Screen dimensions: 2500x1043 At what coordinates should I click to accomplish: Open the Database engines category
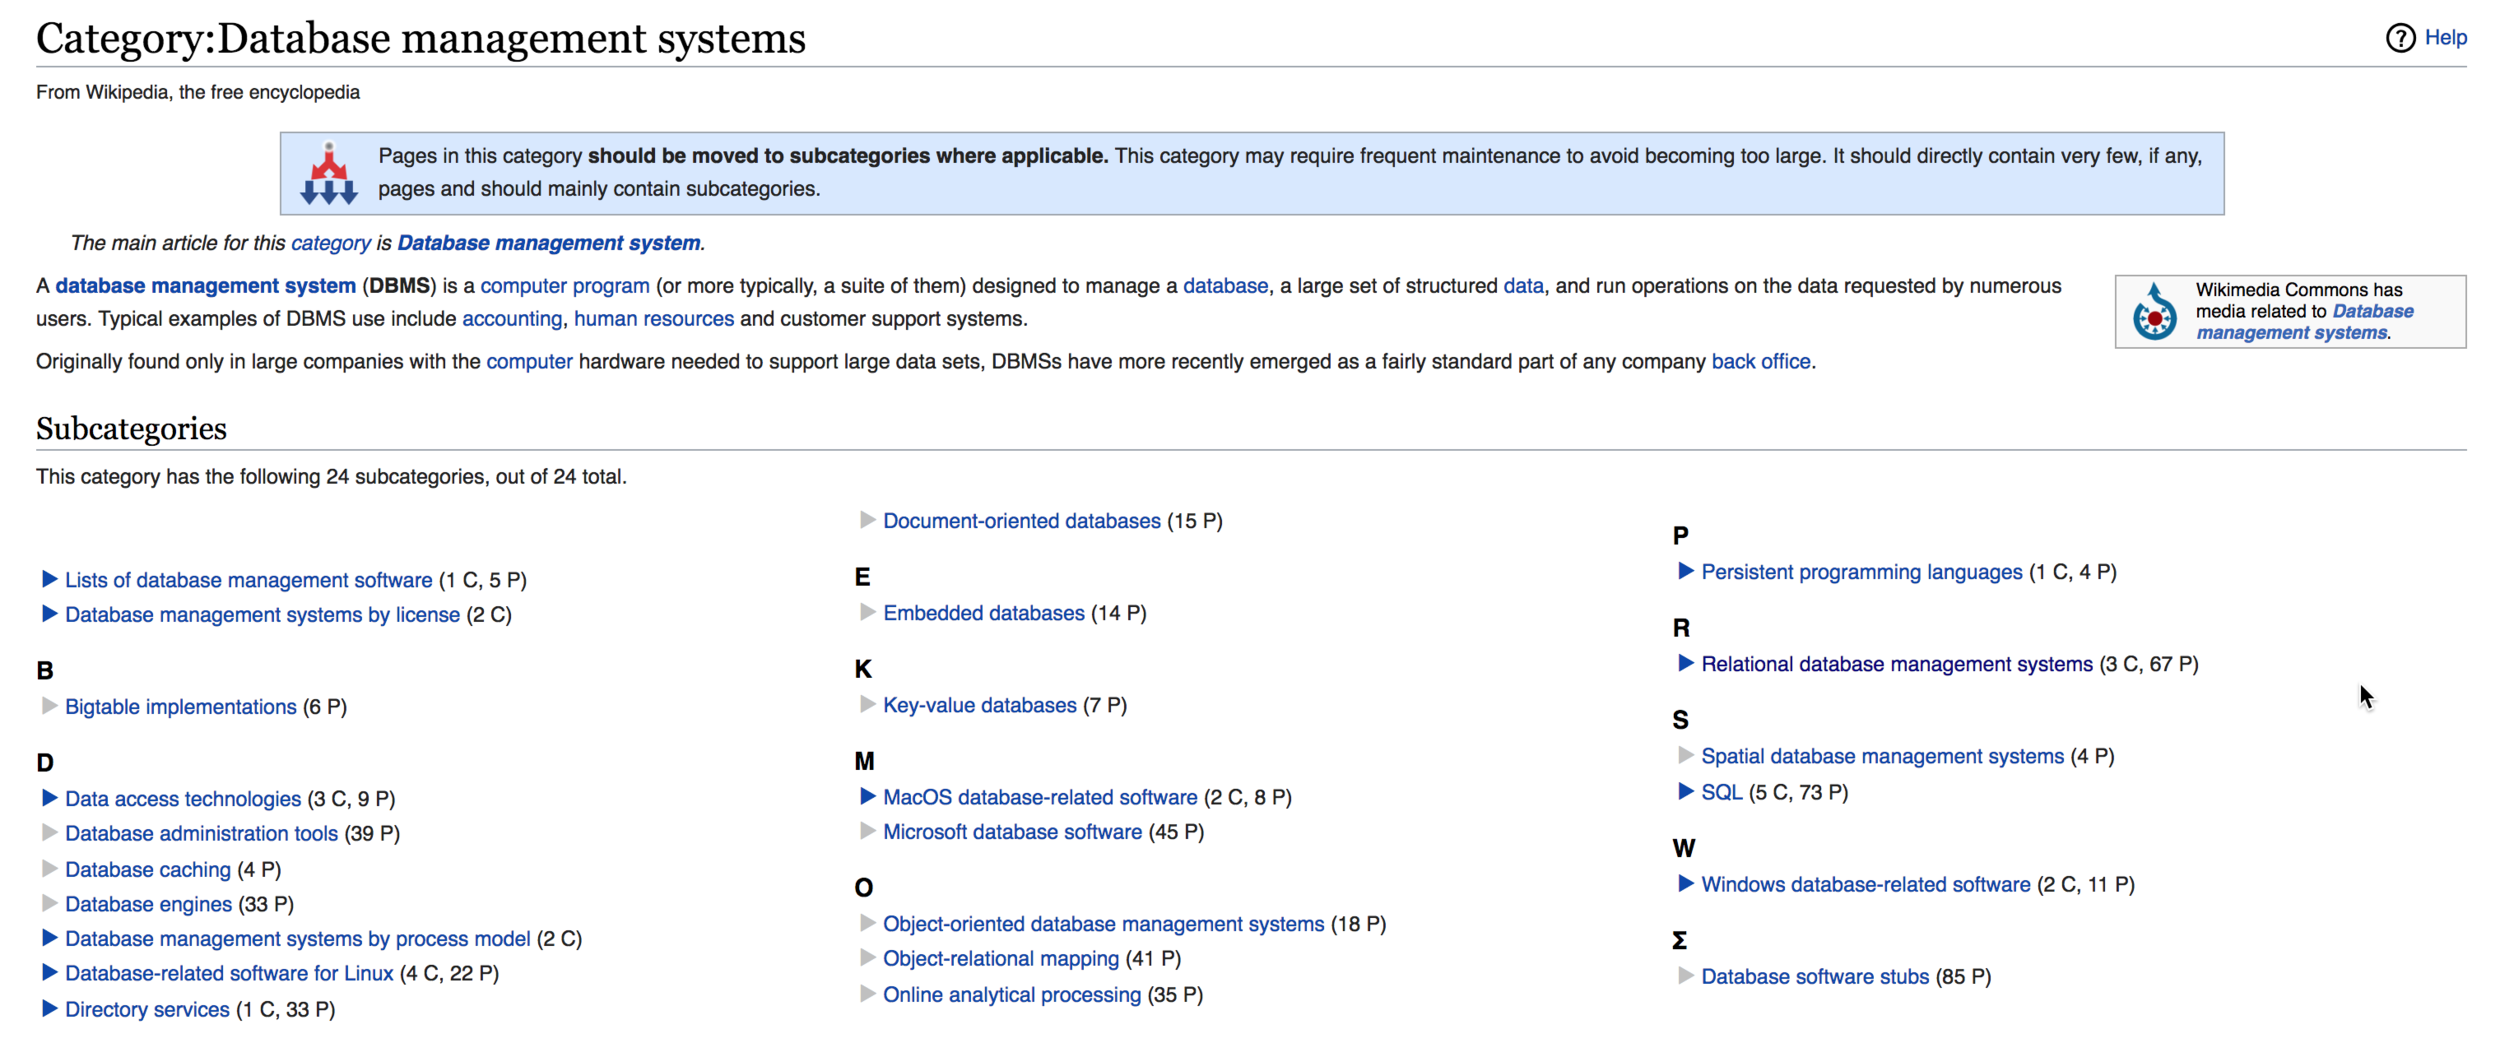point(148,904)
